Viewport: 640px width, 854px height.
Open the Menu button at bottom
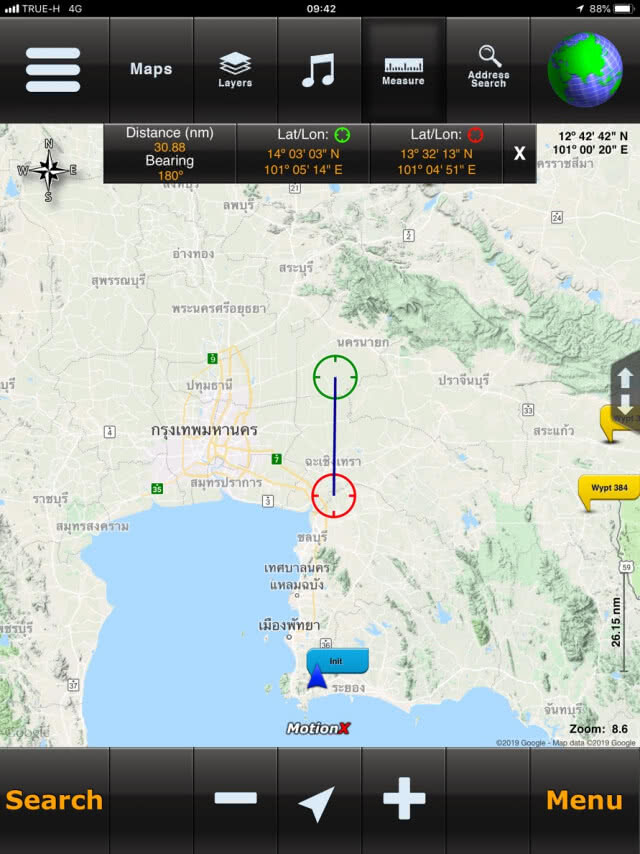(x=584, y=800)
